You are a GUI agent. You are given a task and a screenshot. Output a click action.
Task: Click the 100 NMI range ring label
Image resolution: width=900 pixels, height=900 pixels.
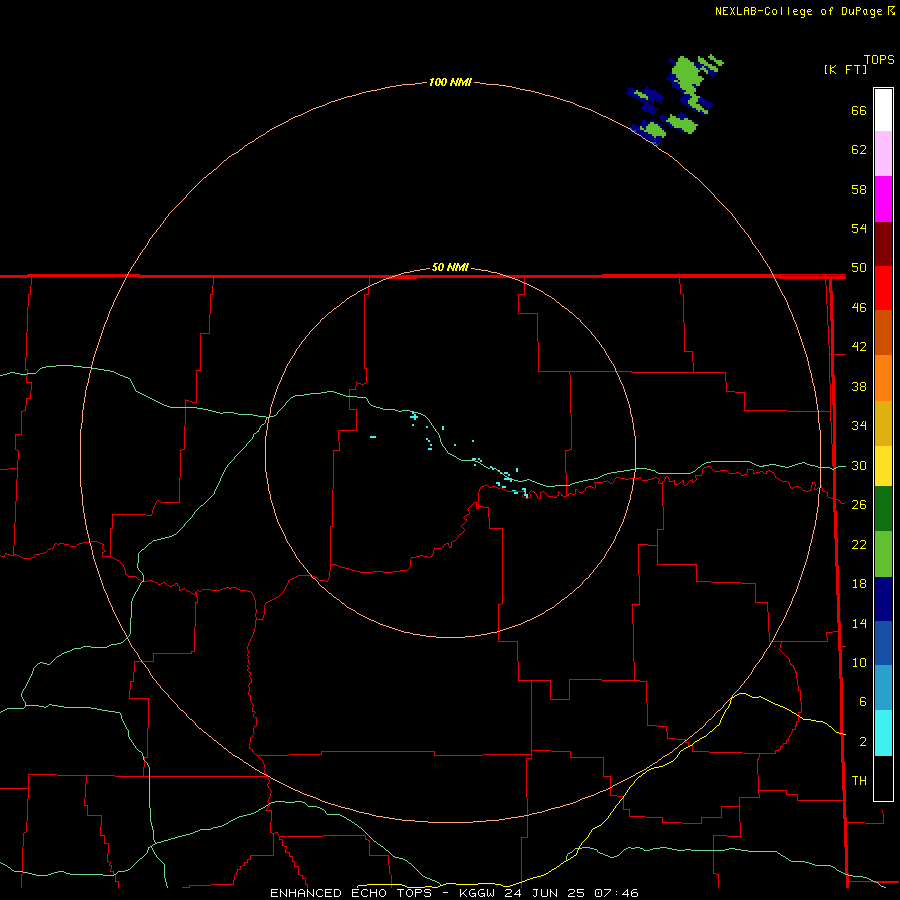[450, 82]
